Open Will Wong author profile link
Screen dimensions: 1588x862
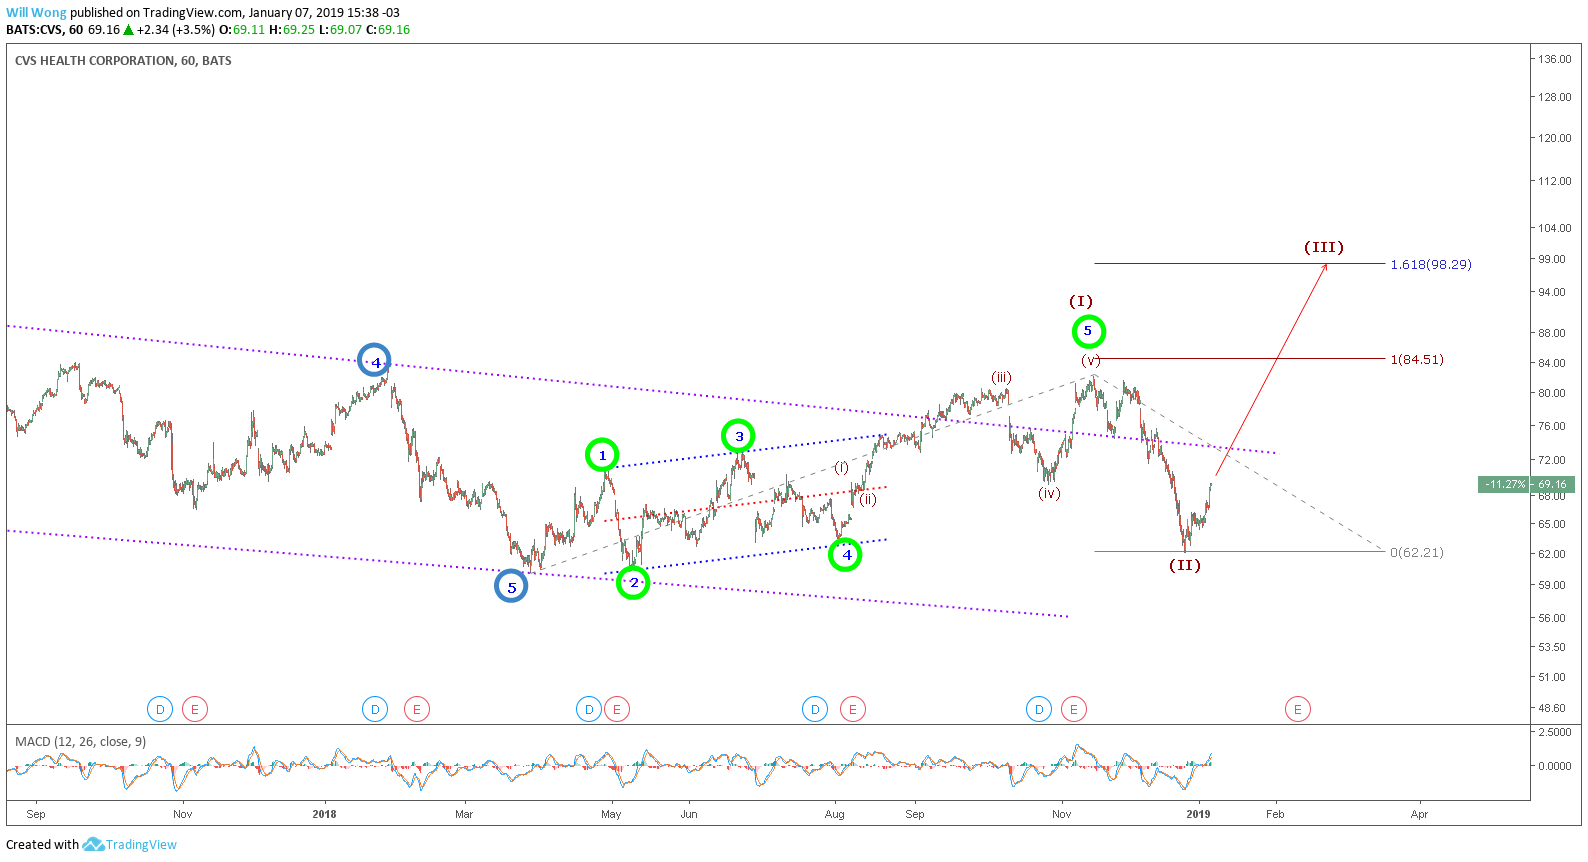(36, 13)
